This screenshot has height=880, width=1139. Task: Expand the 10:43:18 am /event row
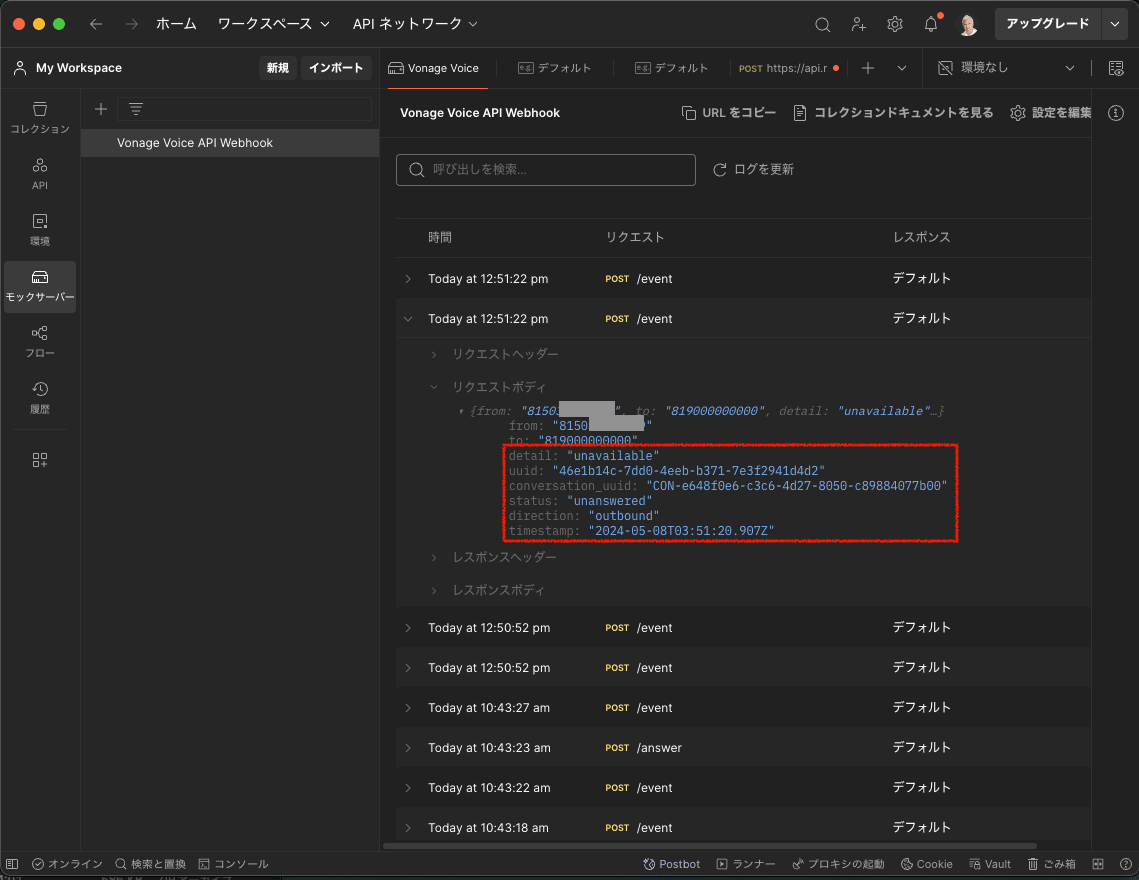[408, 828]
